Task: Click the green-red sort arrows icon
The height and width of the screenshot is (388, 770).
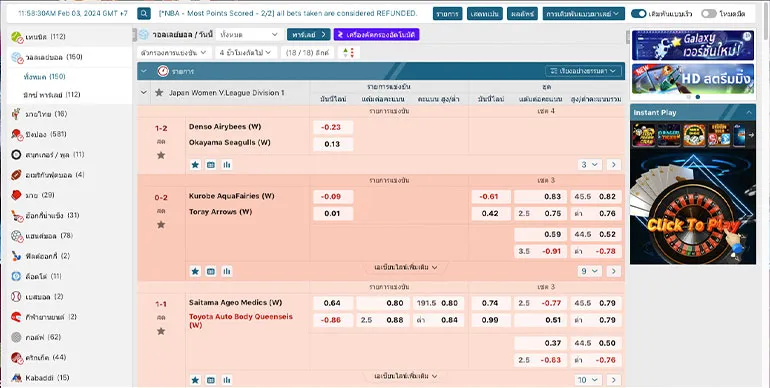Action: tap(349, 52)
